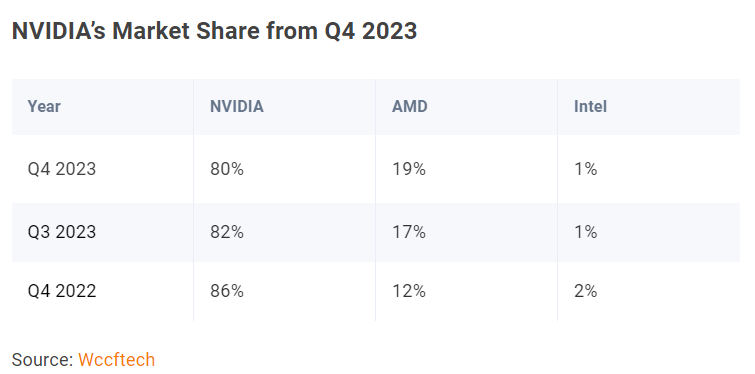Click the Q3 2023 row label
Viewport: 755px width, 374px height.
click(62, 232)
